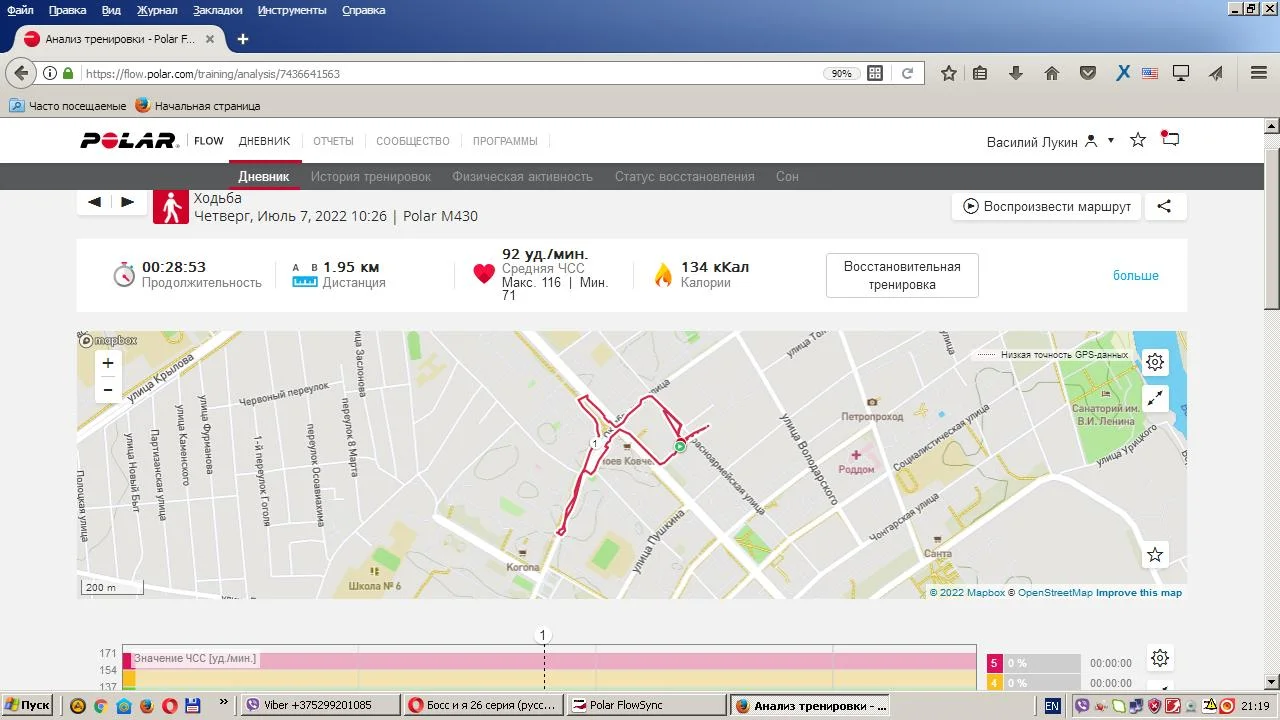Go to previous training with left arrow
Screen dimensions: 1280x720
click(94, 202)
